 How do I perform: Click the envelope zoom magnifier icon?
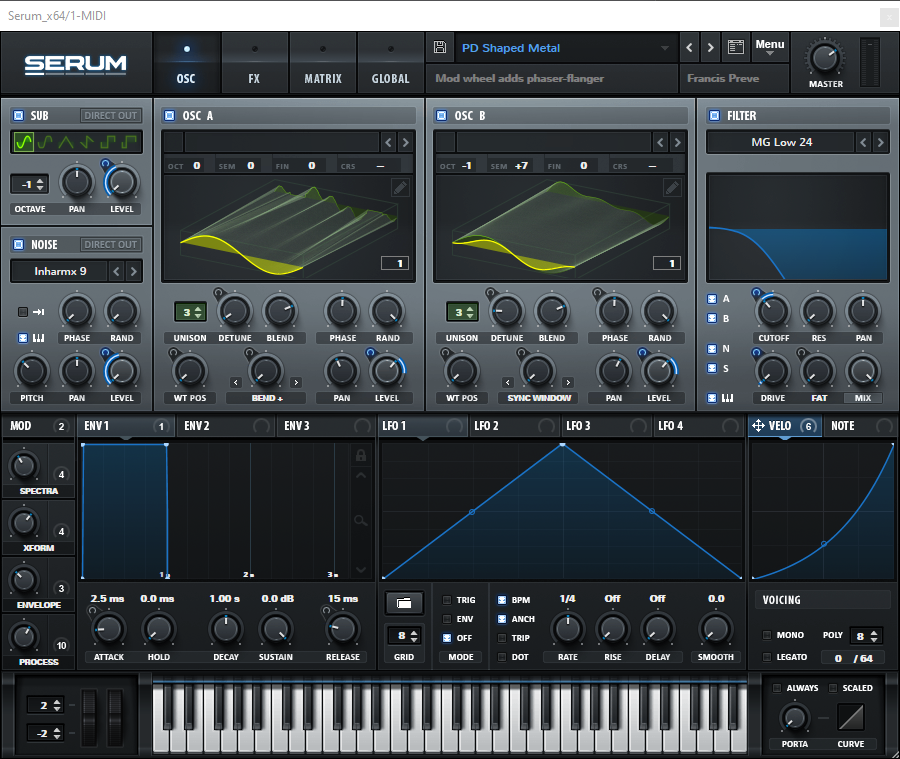point(361,520)
